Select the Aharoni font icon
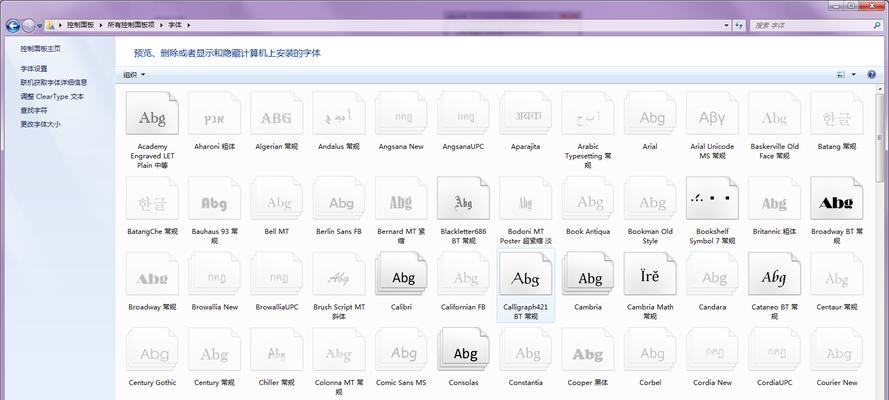The width and height of the screenshot is (889, 400). 214,113
